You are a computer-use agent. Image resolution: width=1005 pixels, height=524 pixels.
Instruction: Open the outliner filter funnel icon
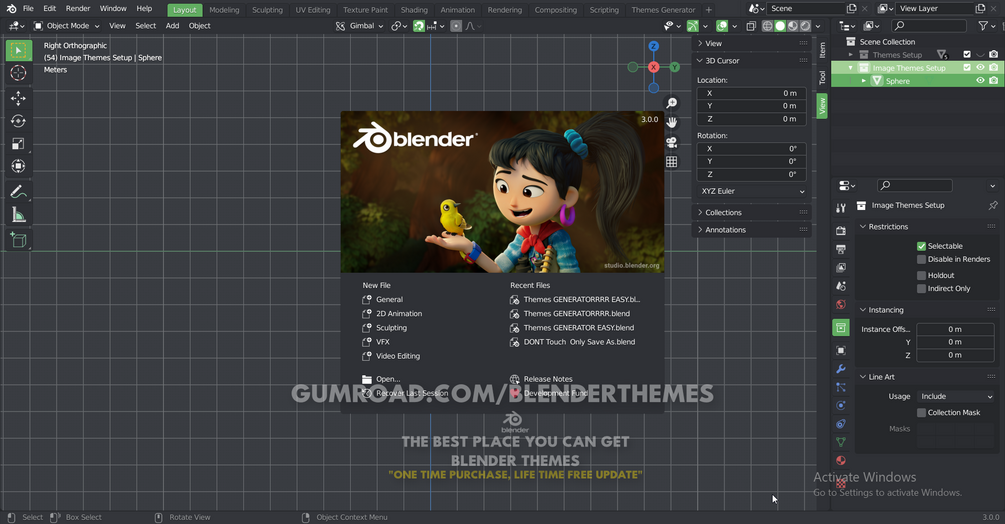[x=983, y=26]
